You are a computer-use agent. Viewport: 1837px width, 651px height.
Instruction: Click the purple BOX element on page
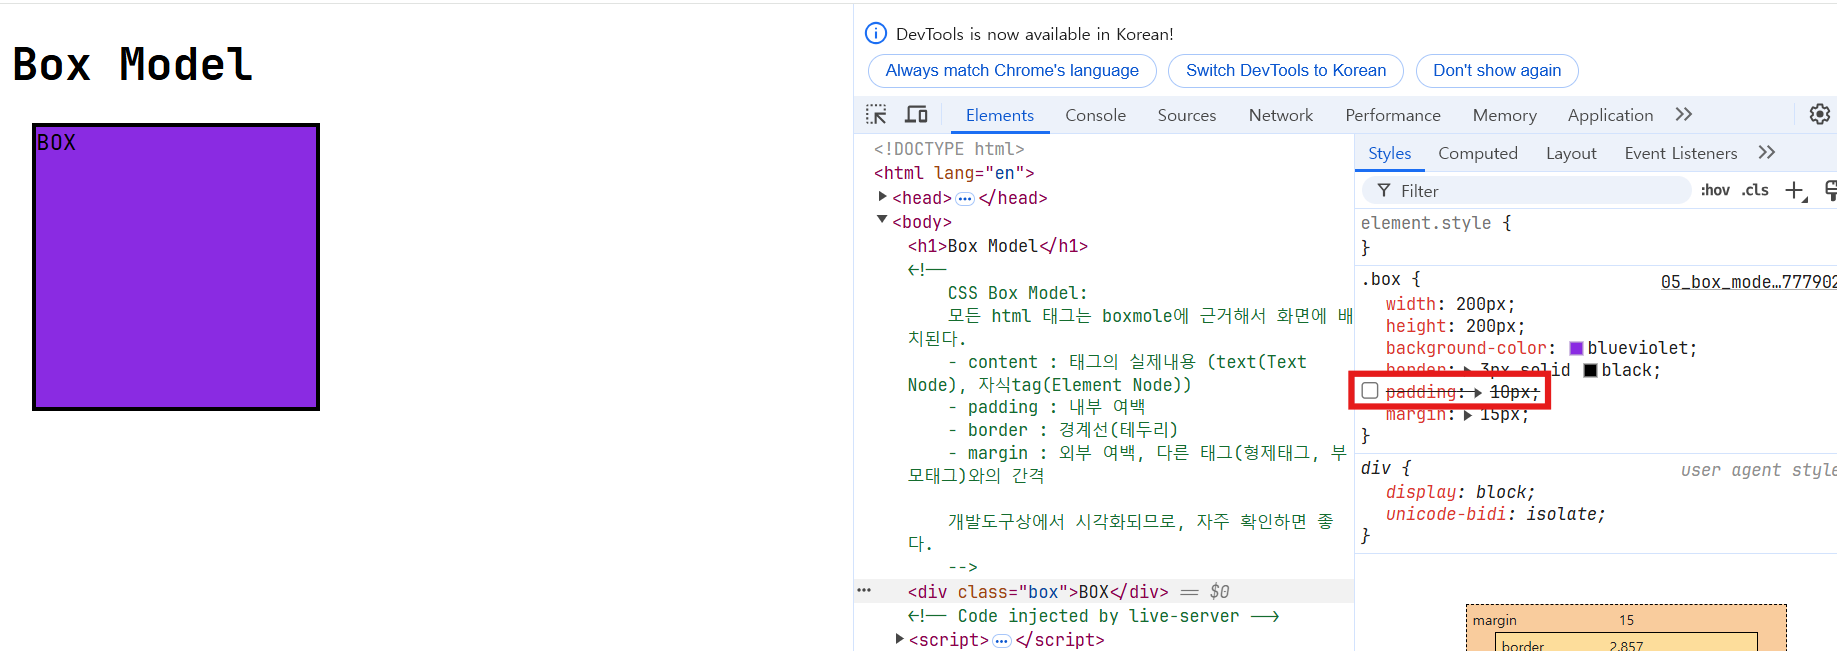(176, 267)
